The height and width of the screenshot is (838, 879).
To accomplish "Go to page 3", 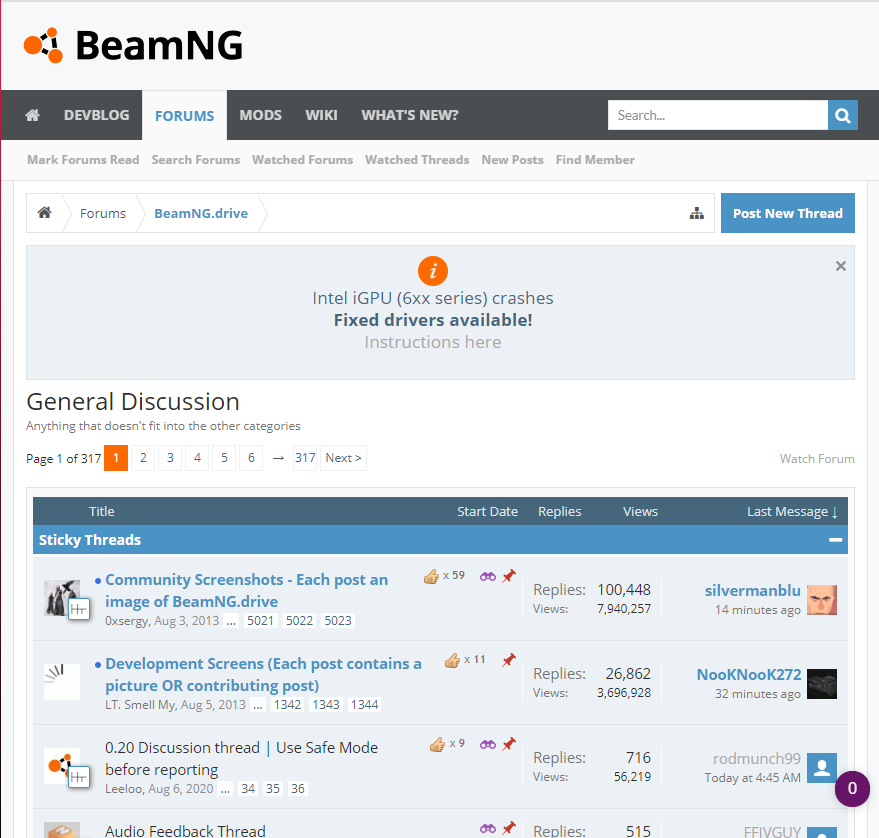I will [x=170, y=458].
